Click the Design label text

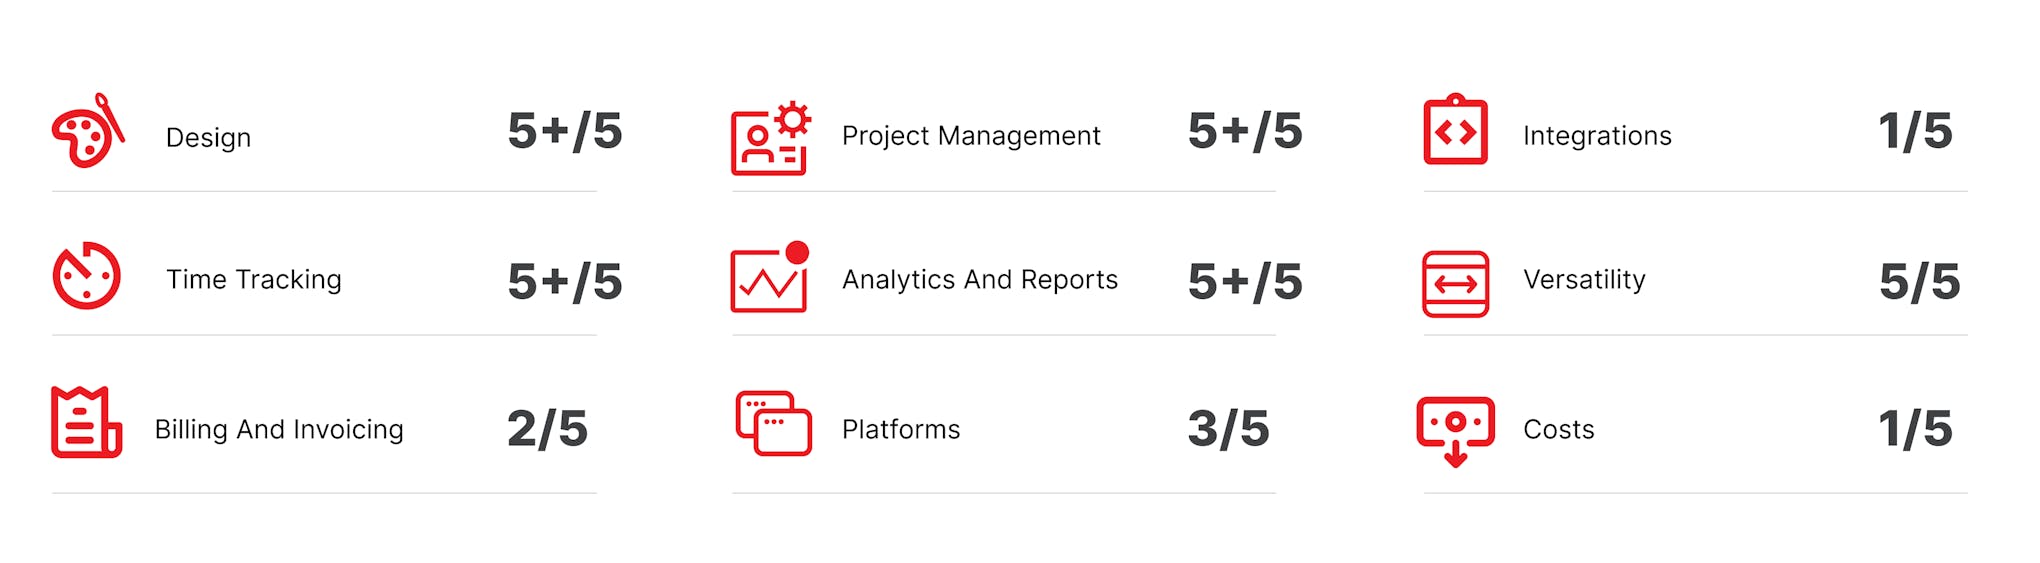[x=208, y=137]
